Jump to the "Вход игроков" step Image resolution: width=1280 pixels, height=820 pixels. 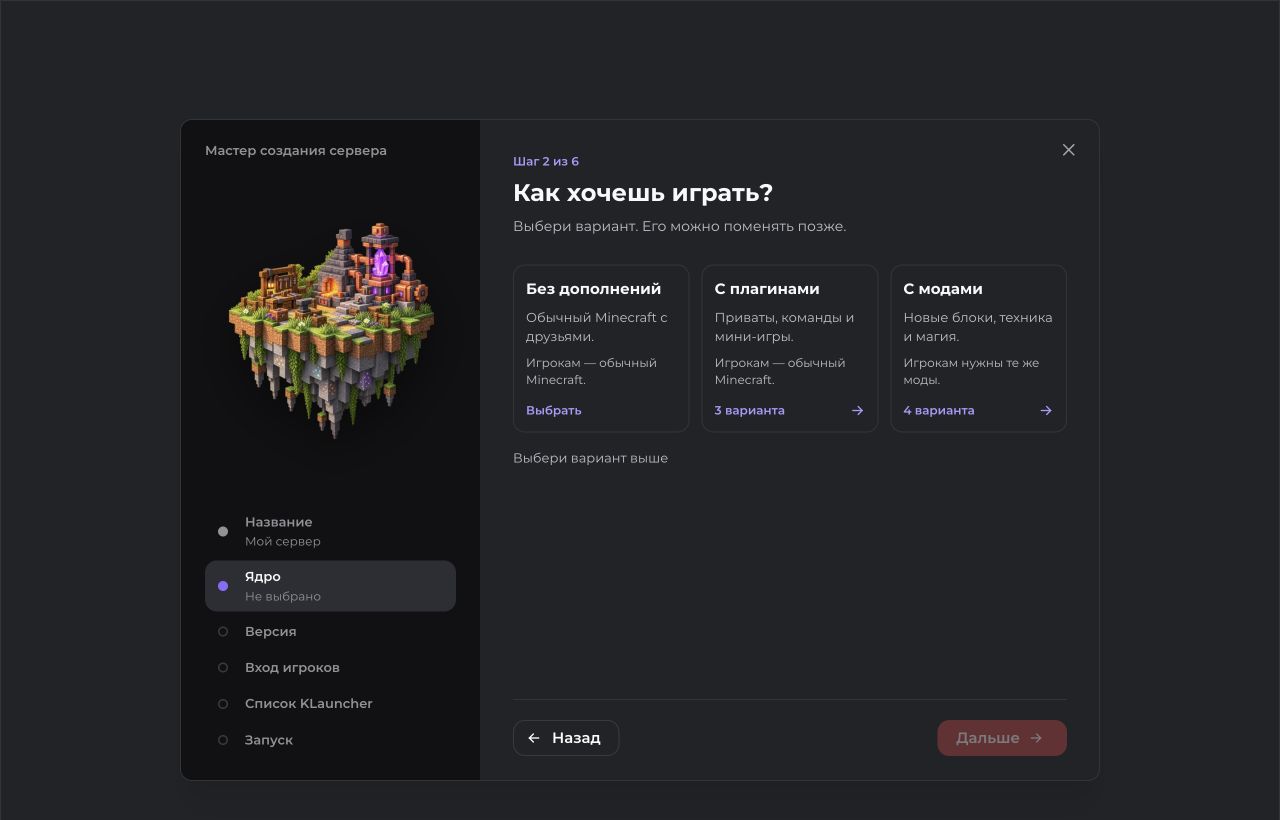tap(330, 667)
